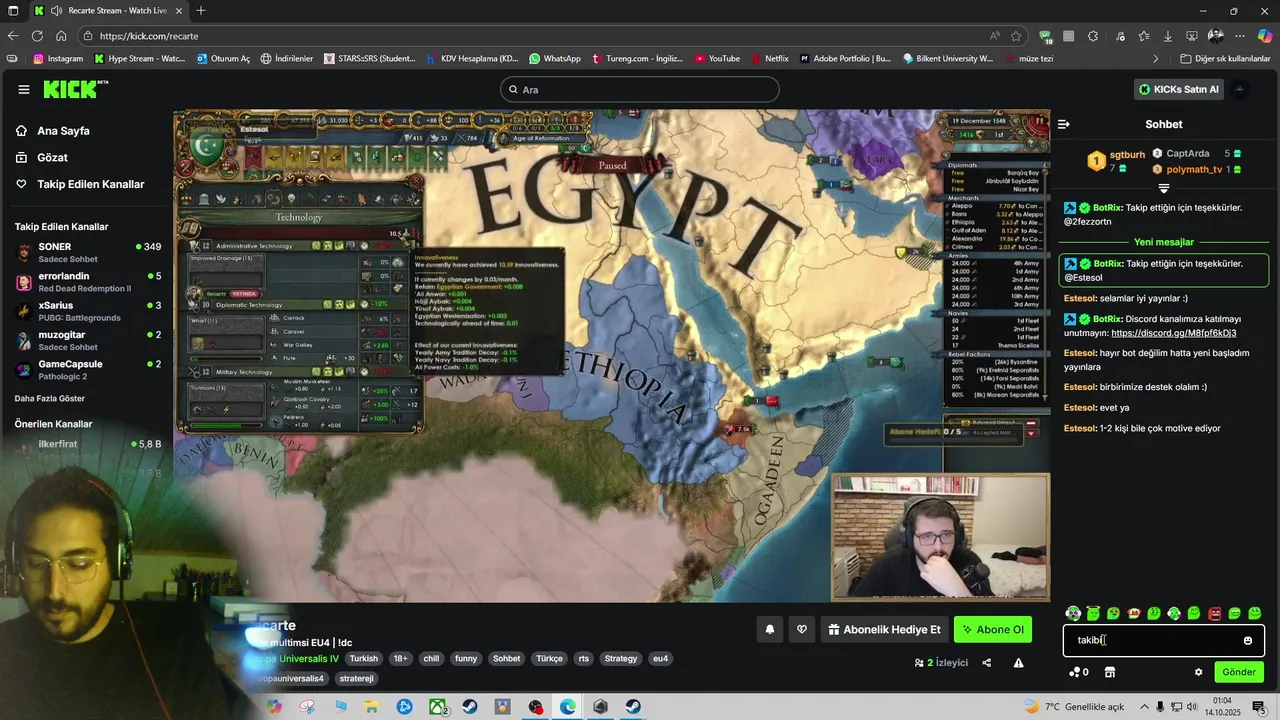Insert the angry red emote

1215,613
